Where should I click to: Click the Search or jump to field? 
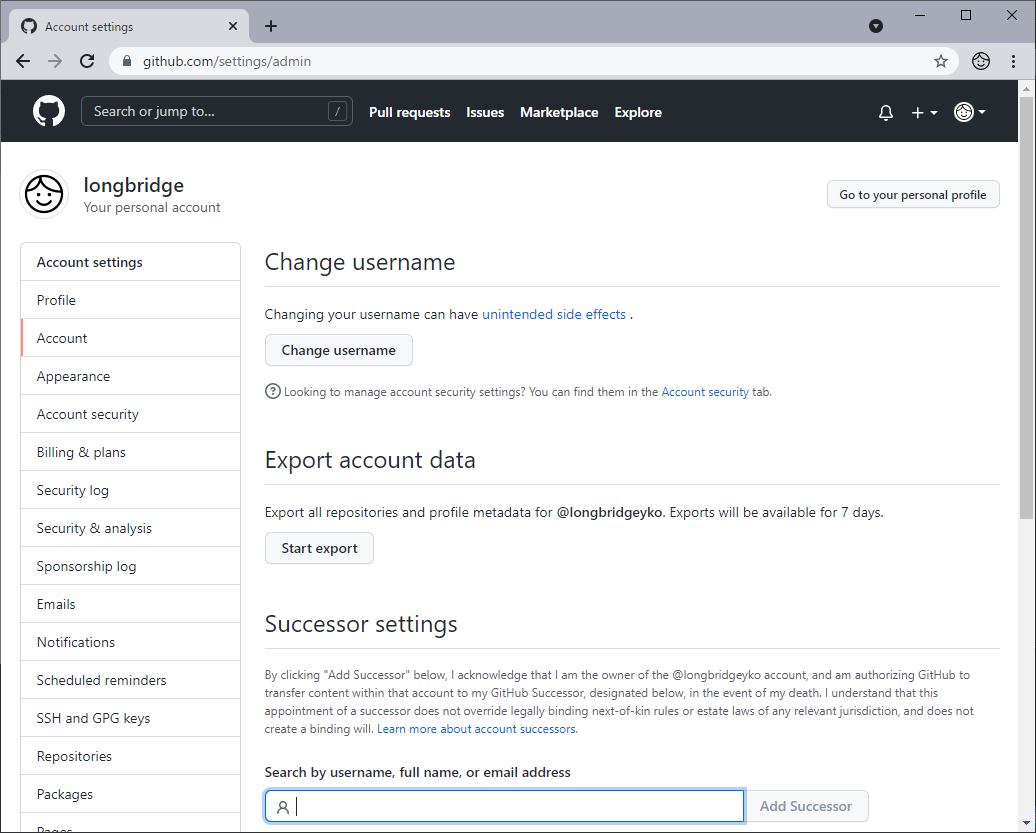pyautogui.click(x=217, y=112)
